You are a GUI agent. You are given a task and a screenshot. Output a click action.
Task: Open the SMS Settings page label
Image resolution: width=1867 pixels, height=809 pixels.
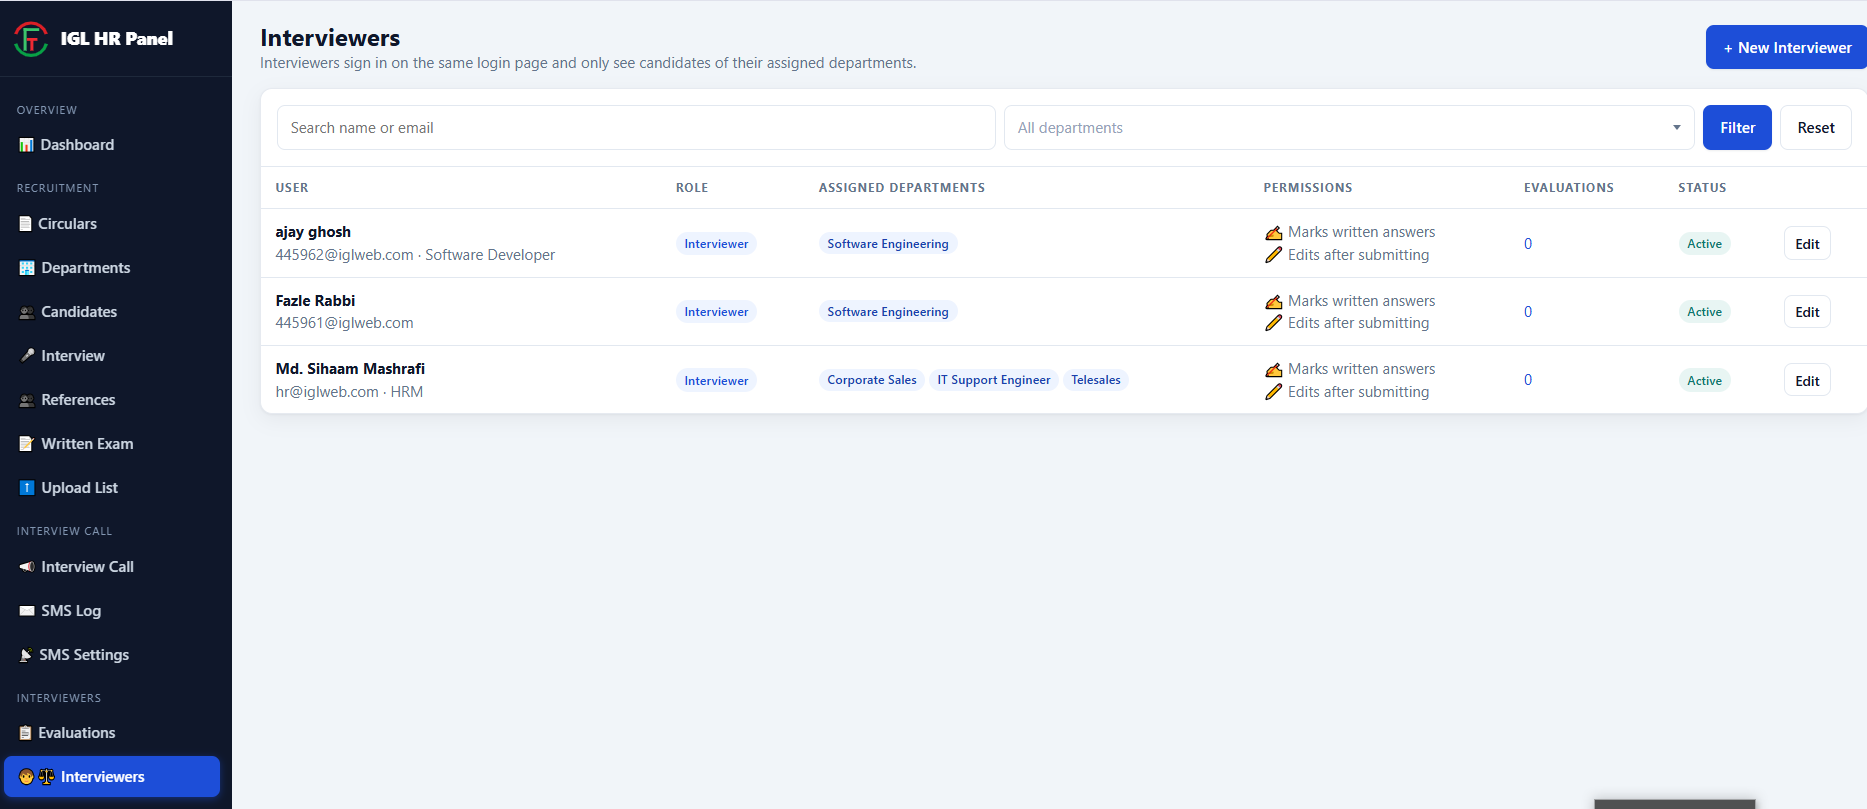coord(84,655)
